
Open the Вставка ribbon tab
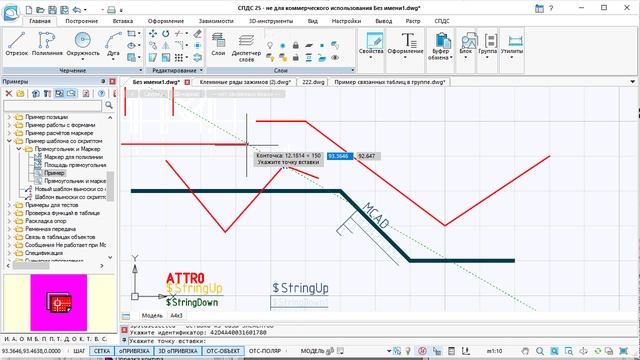pos(123,21)
